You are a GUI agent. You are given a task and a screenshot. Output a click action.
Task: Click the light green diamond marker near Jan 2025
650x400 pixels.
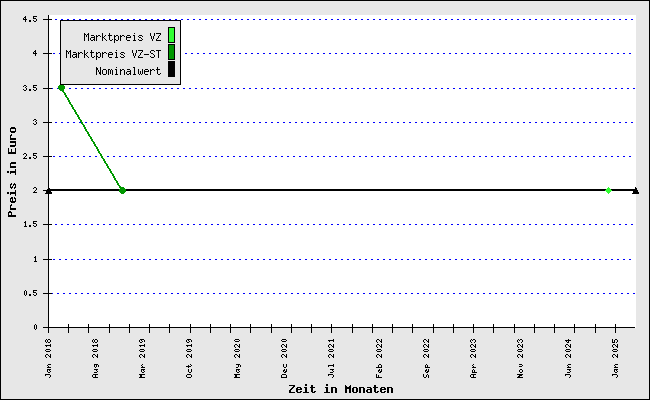pyautogui.click(x=608, y=190)
